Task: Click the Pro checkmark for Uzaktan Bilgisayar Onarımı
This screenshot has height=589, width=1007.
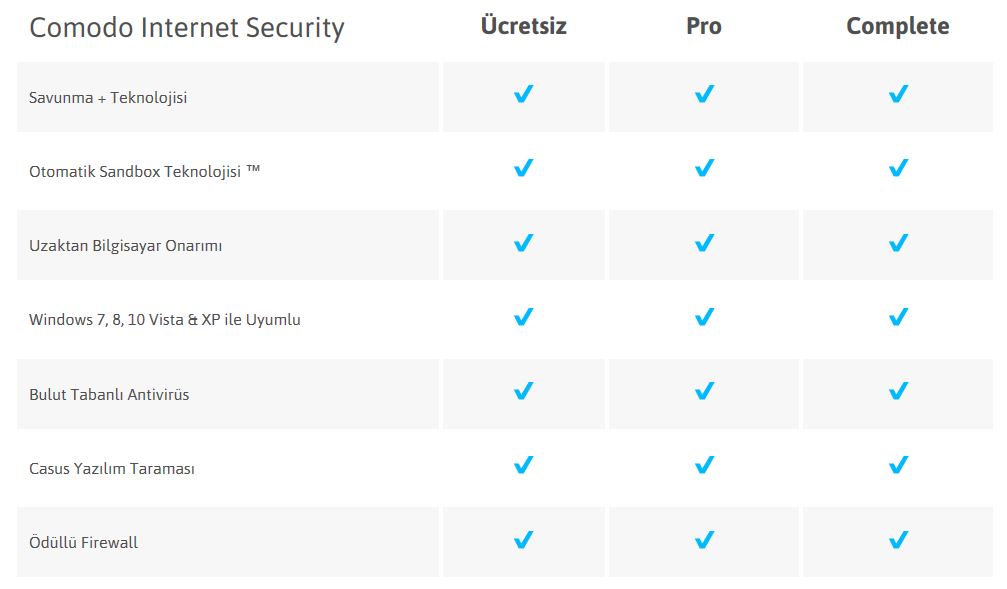Action: point(705,243)
